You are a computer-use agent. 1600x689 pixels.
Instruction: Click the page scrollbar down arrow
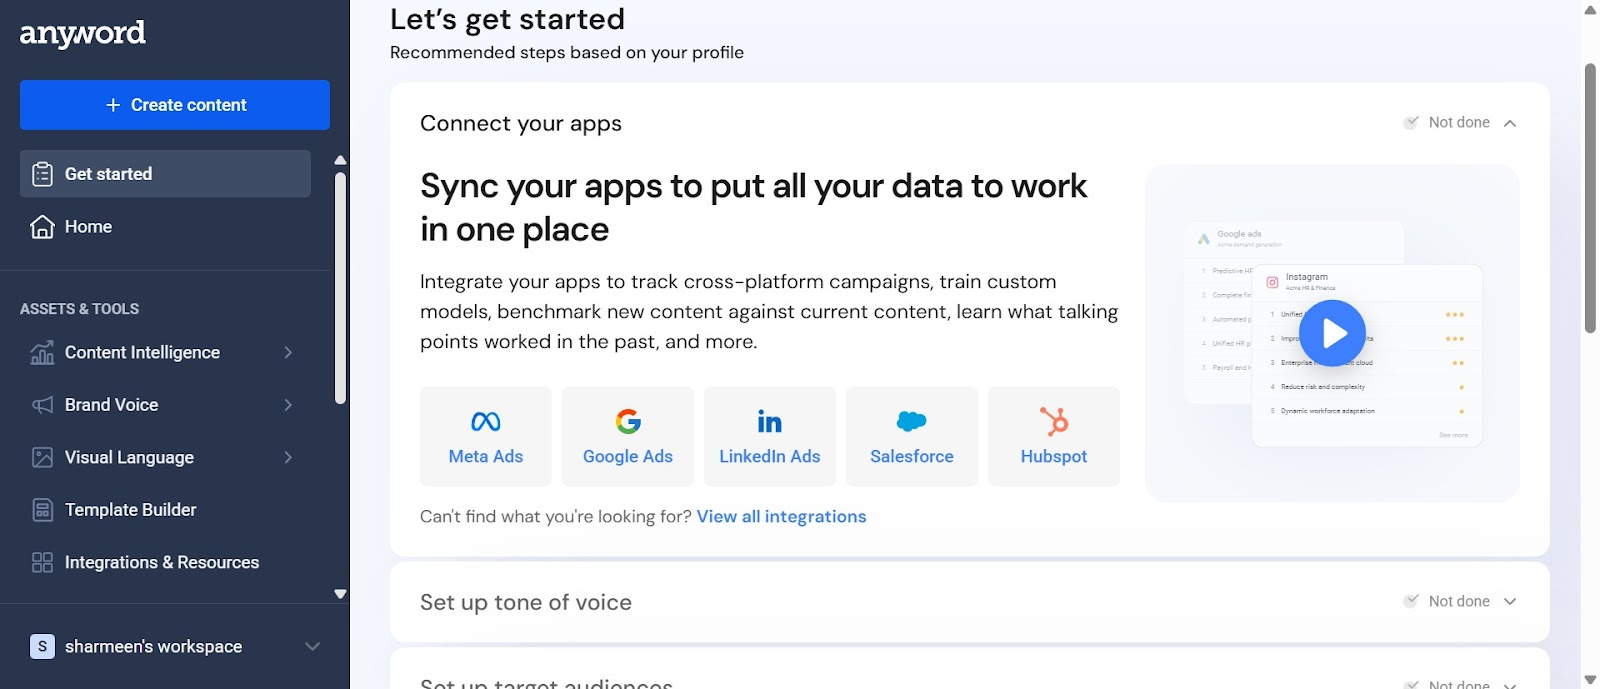[x=1590, y=680]
